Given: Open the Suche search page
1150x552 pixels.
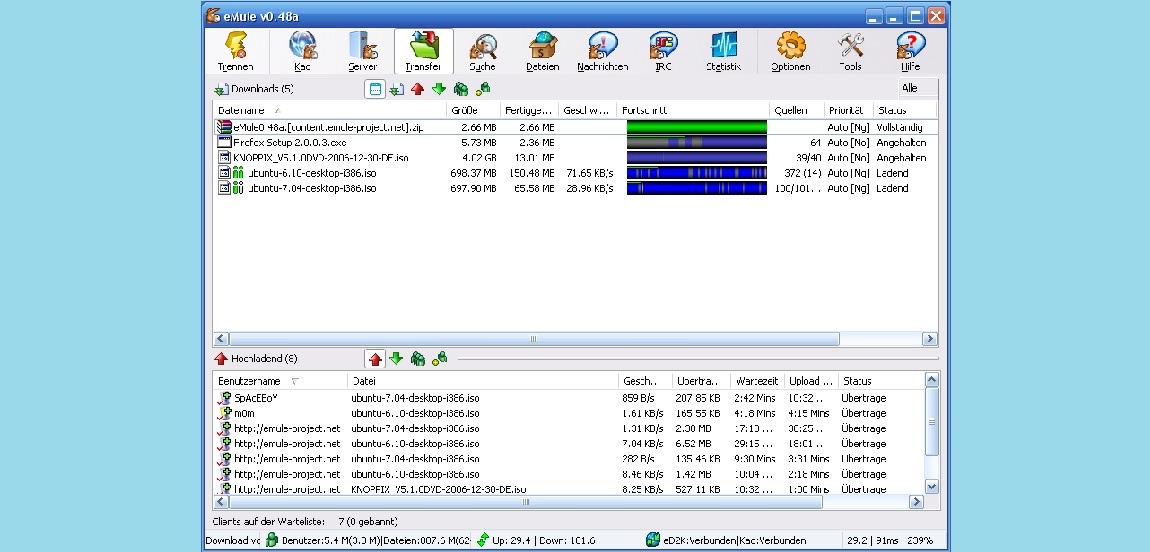Looking at the screenshot, I should (x=483, y=52).
